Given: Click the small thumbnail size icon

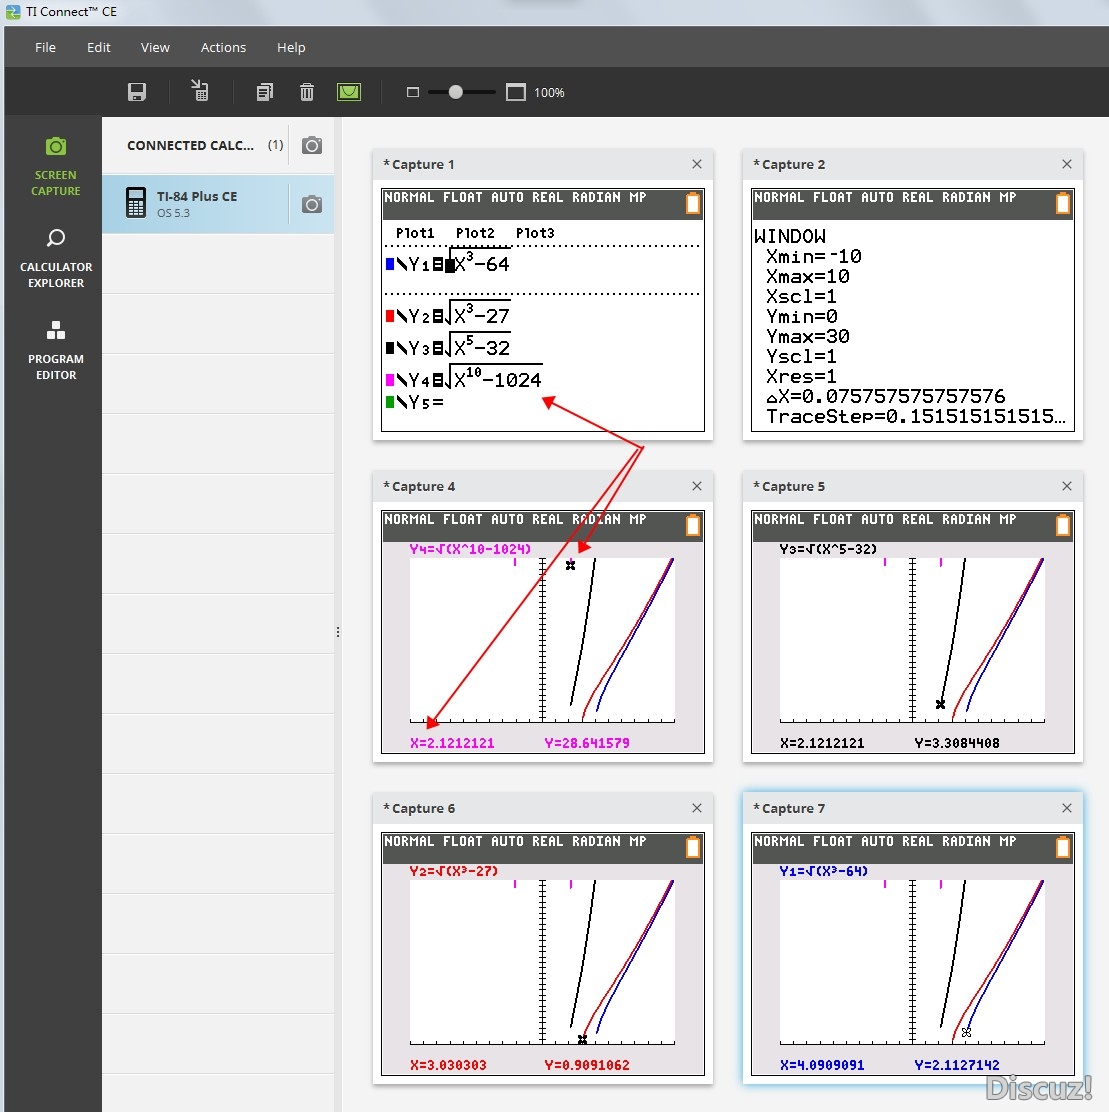Looking at the screenshot, I should [413, 92].
